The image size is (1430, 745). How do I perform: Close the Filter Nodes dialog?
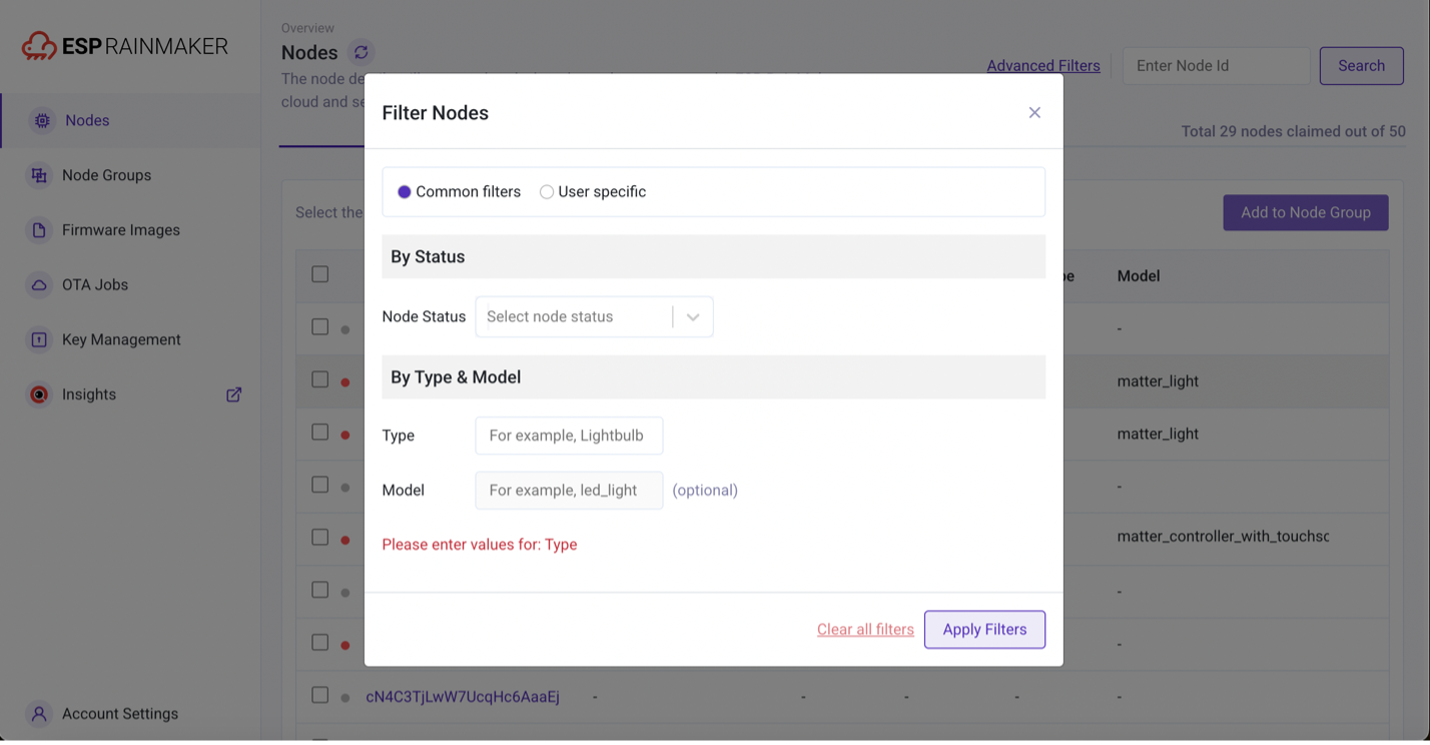[1035, 113]
